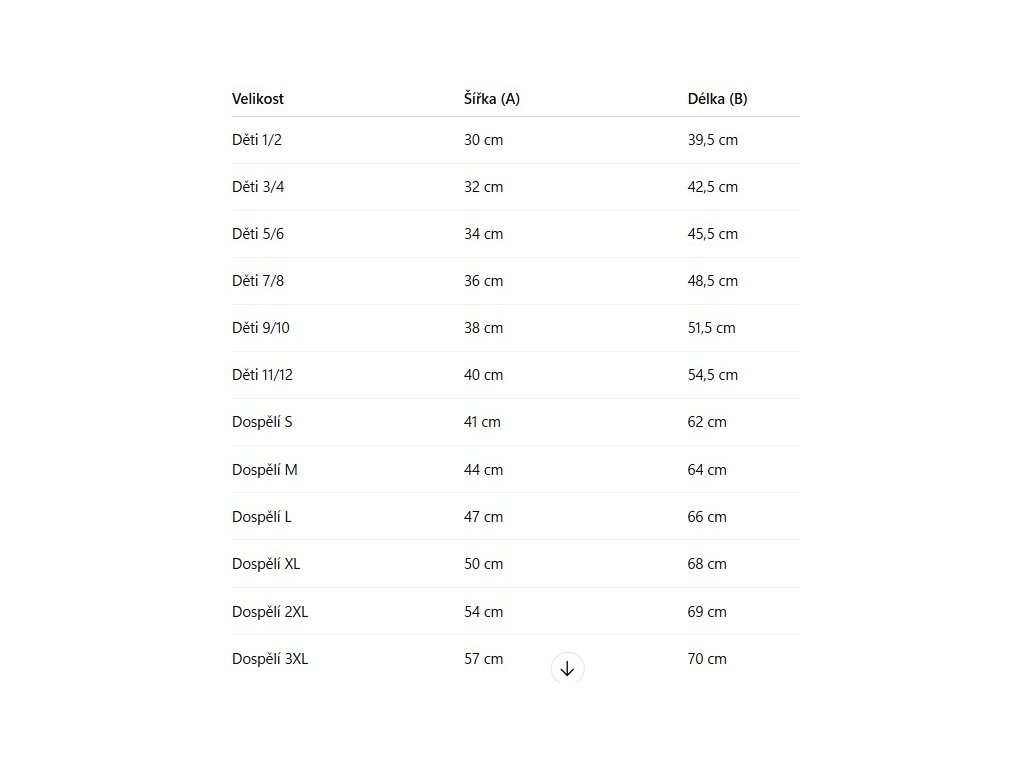Click the Děti 7/8 size label

point(258,281)
